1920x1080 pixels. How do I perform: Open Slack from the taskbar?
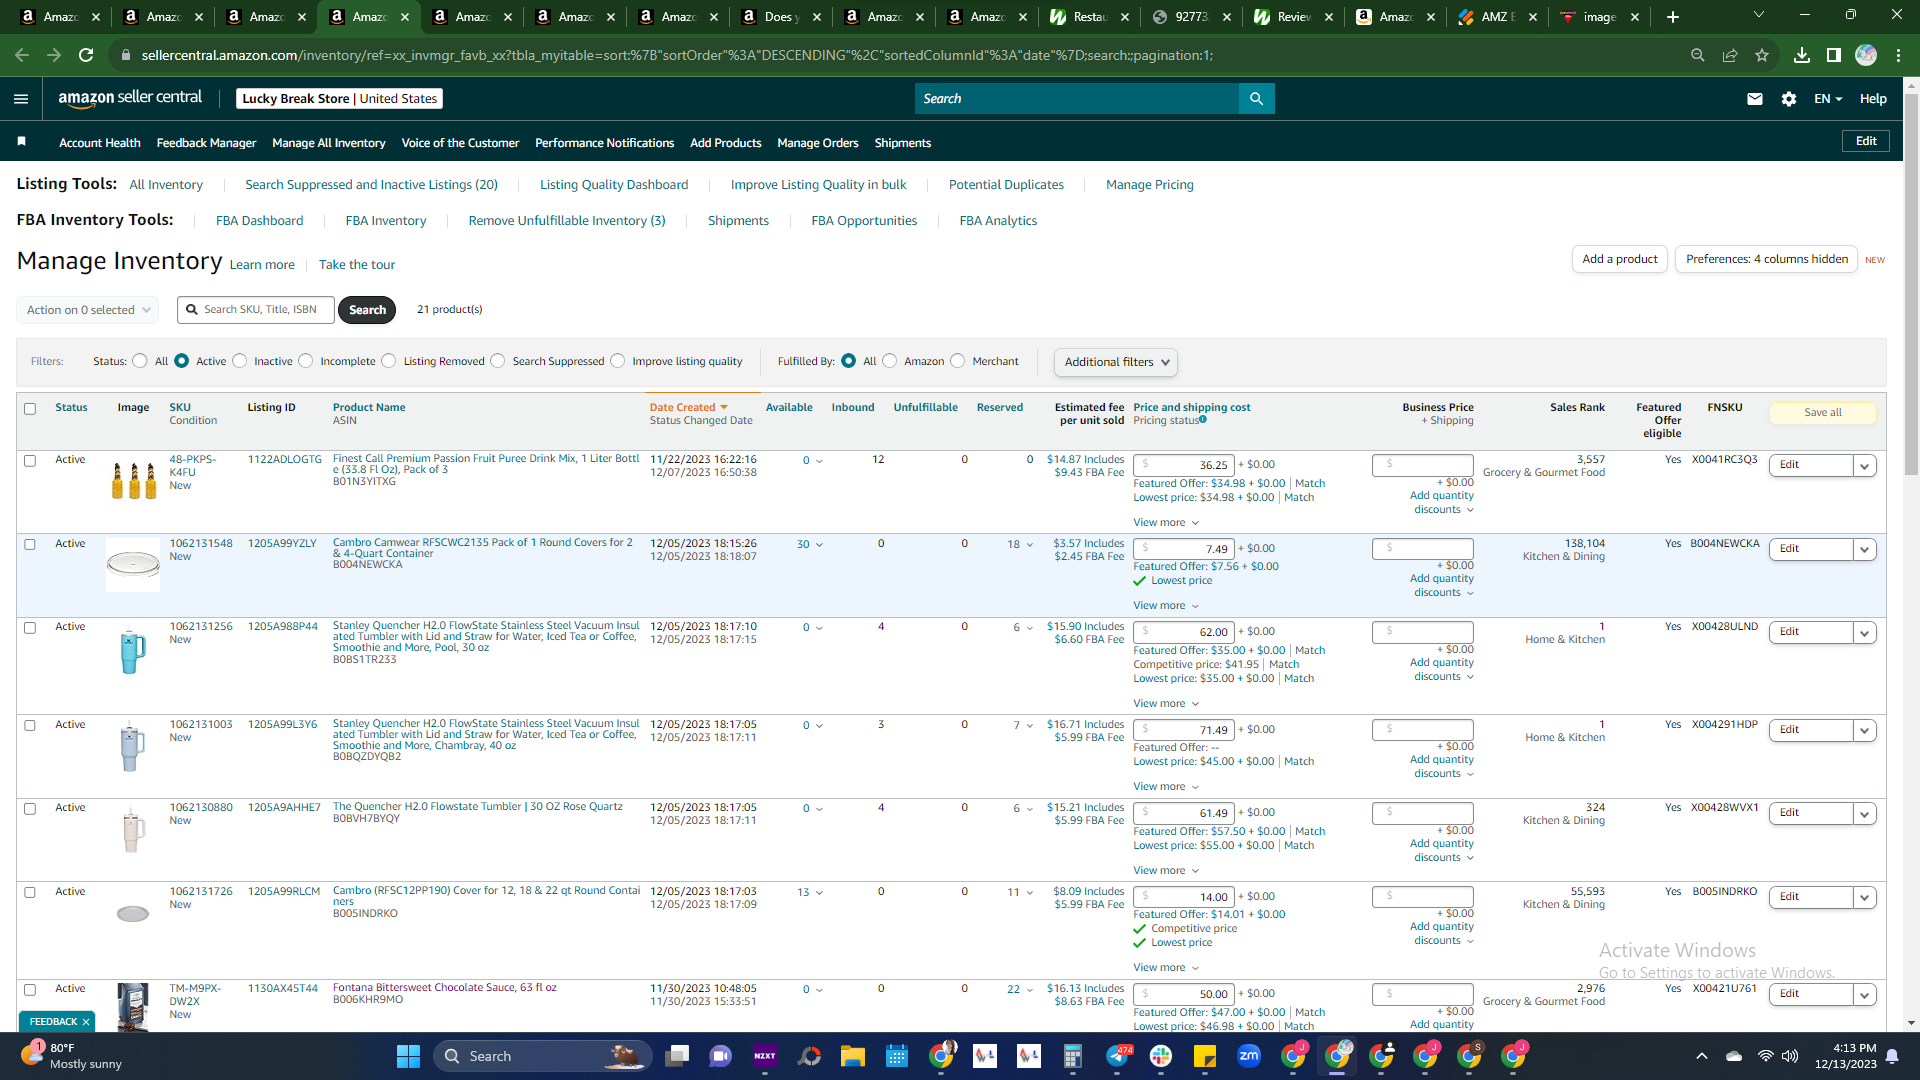pos(1161,1056)
